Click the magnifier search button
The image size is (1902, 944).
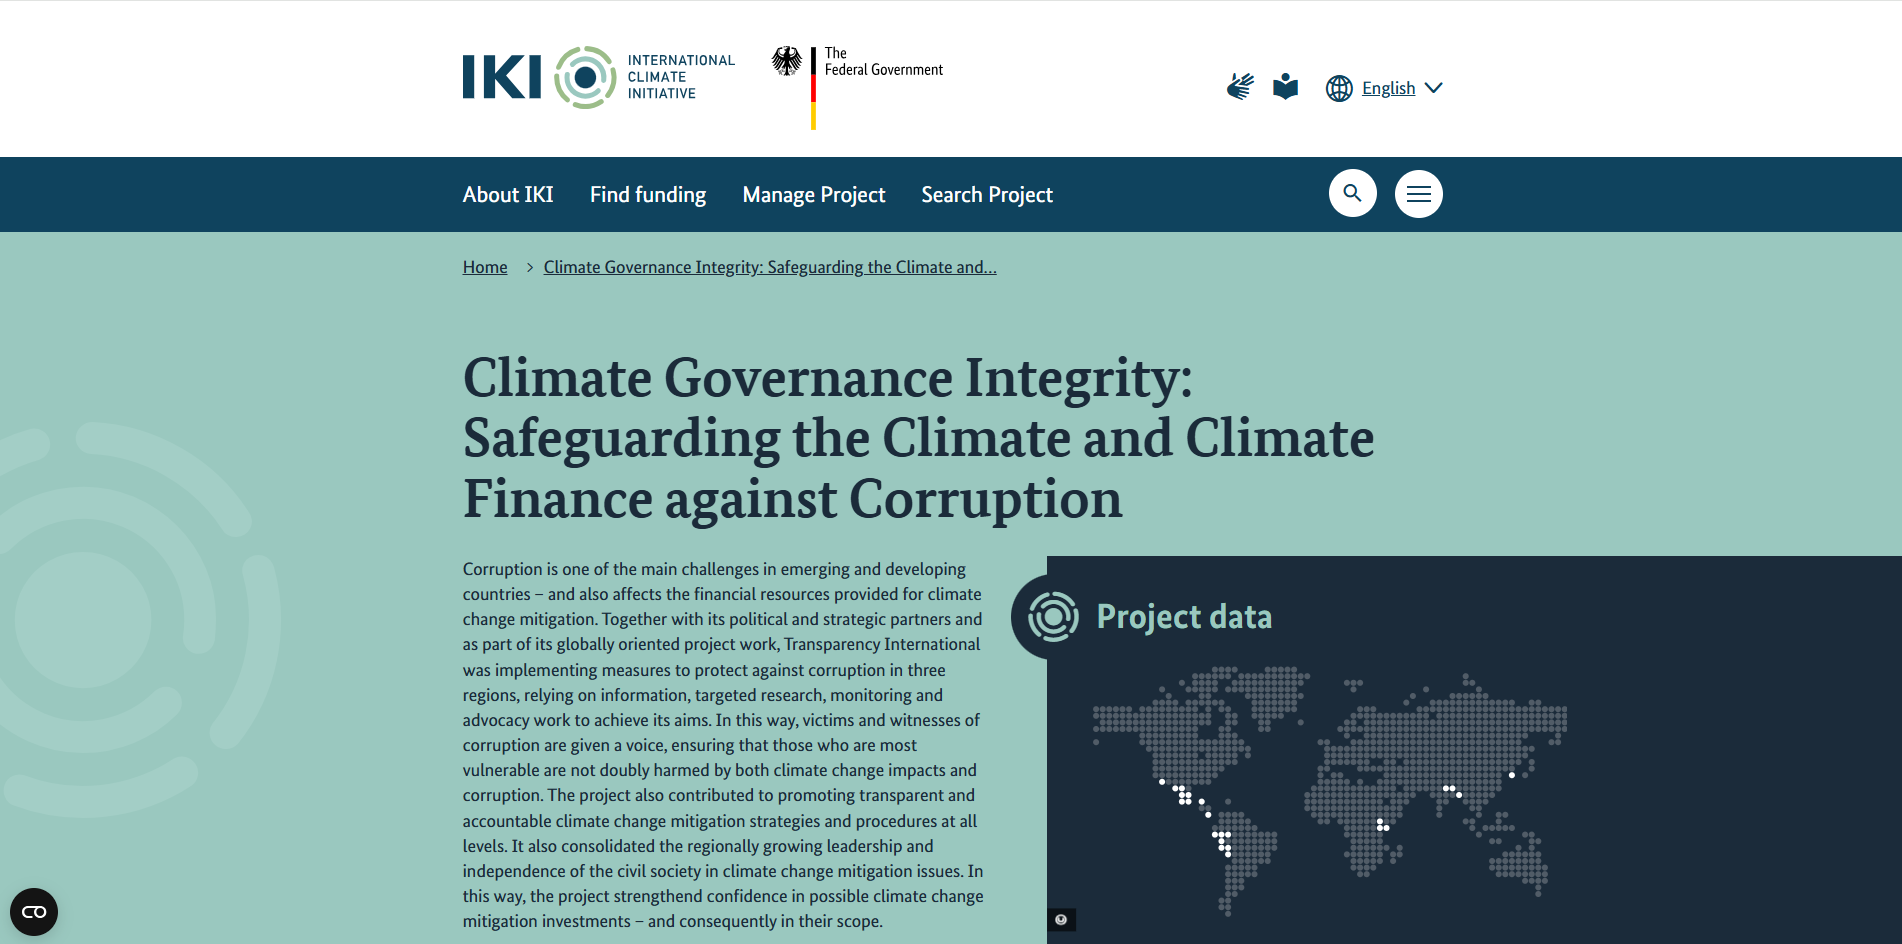coord(1352,193)
